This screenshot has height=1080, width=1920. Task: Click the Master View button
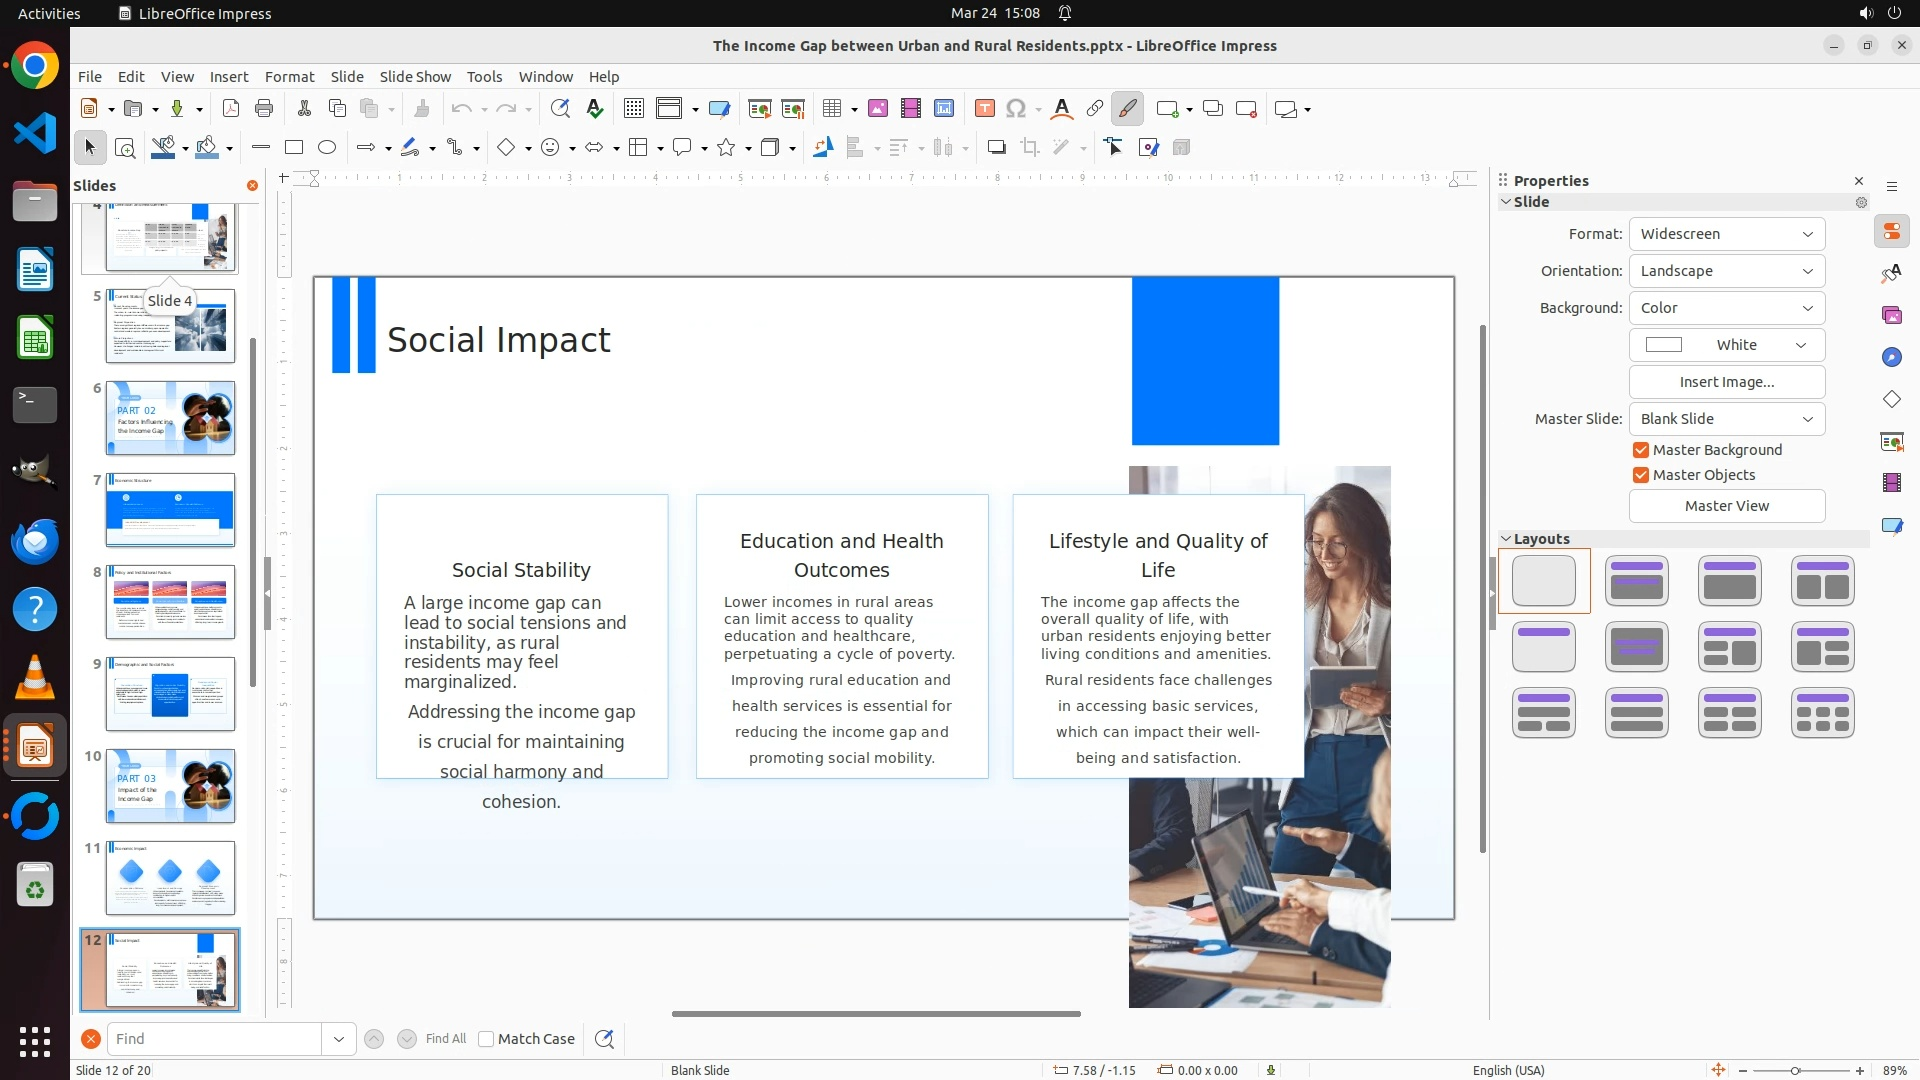[1726, 506]
